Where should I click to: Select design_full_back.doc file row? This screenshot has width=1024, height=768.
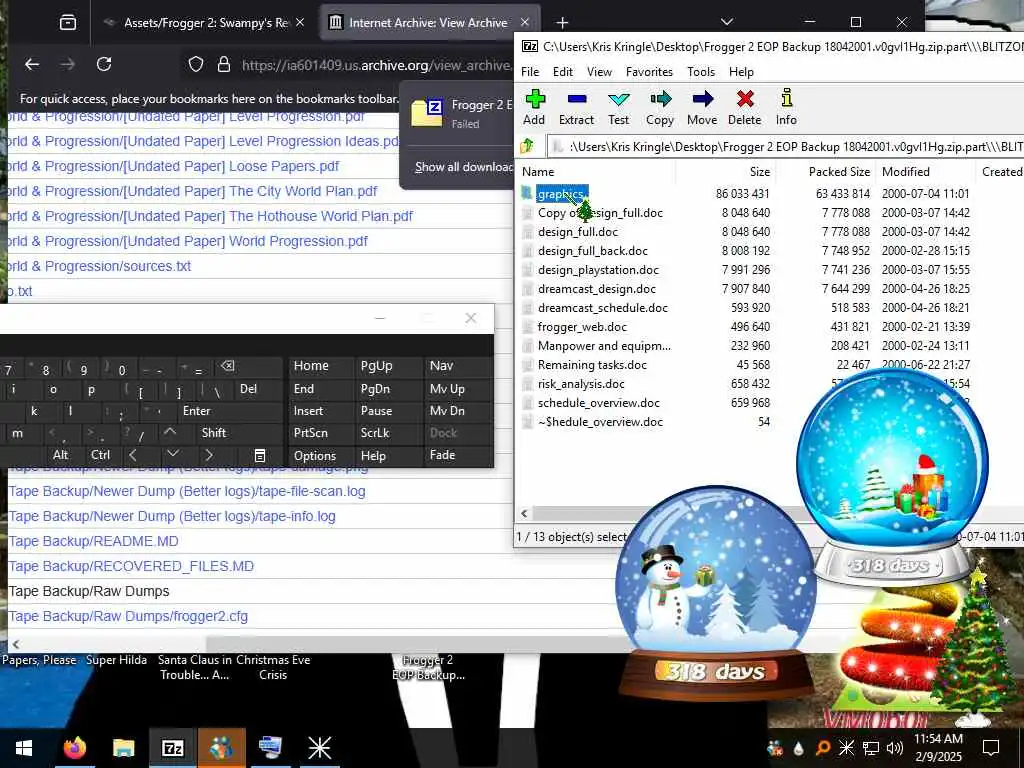click(x=592, y=251)
